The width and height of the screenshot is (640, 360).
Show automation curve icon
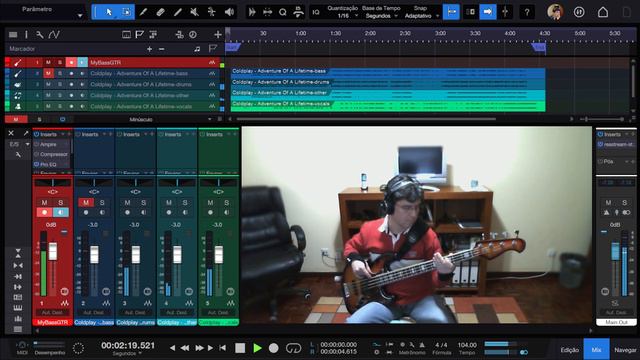pyautogui.click(x=54, y=35)
